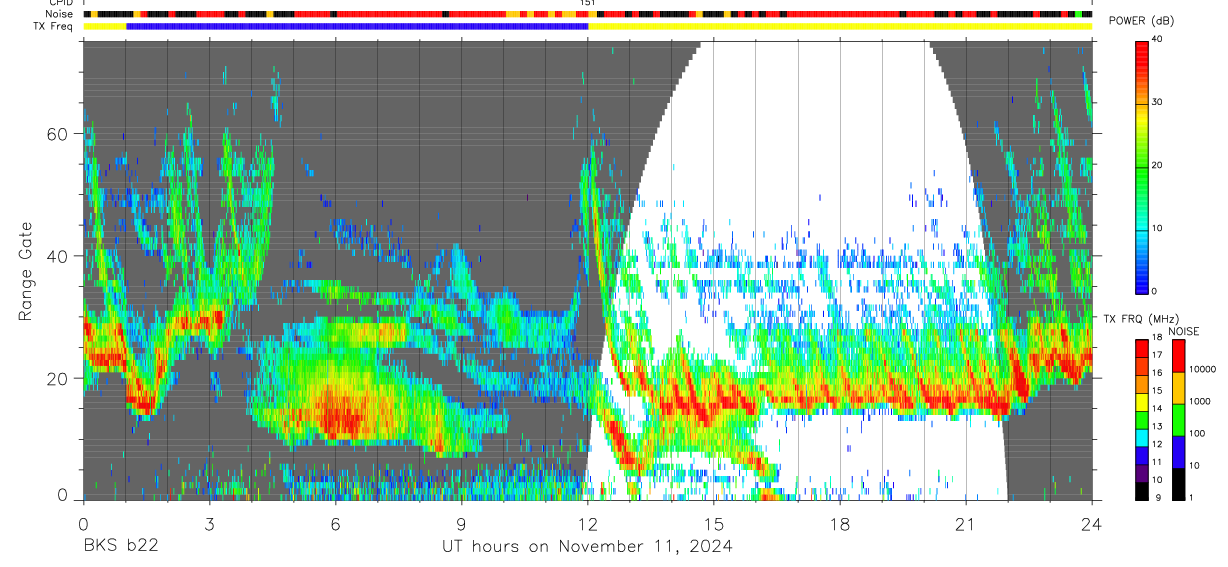Image resolution: width=1228 pixels, height=567 pixels.
Task: Click the BKS b22 radar label
Action: (x=120, y=547)
